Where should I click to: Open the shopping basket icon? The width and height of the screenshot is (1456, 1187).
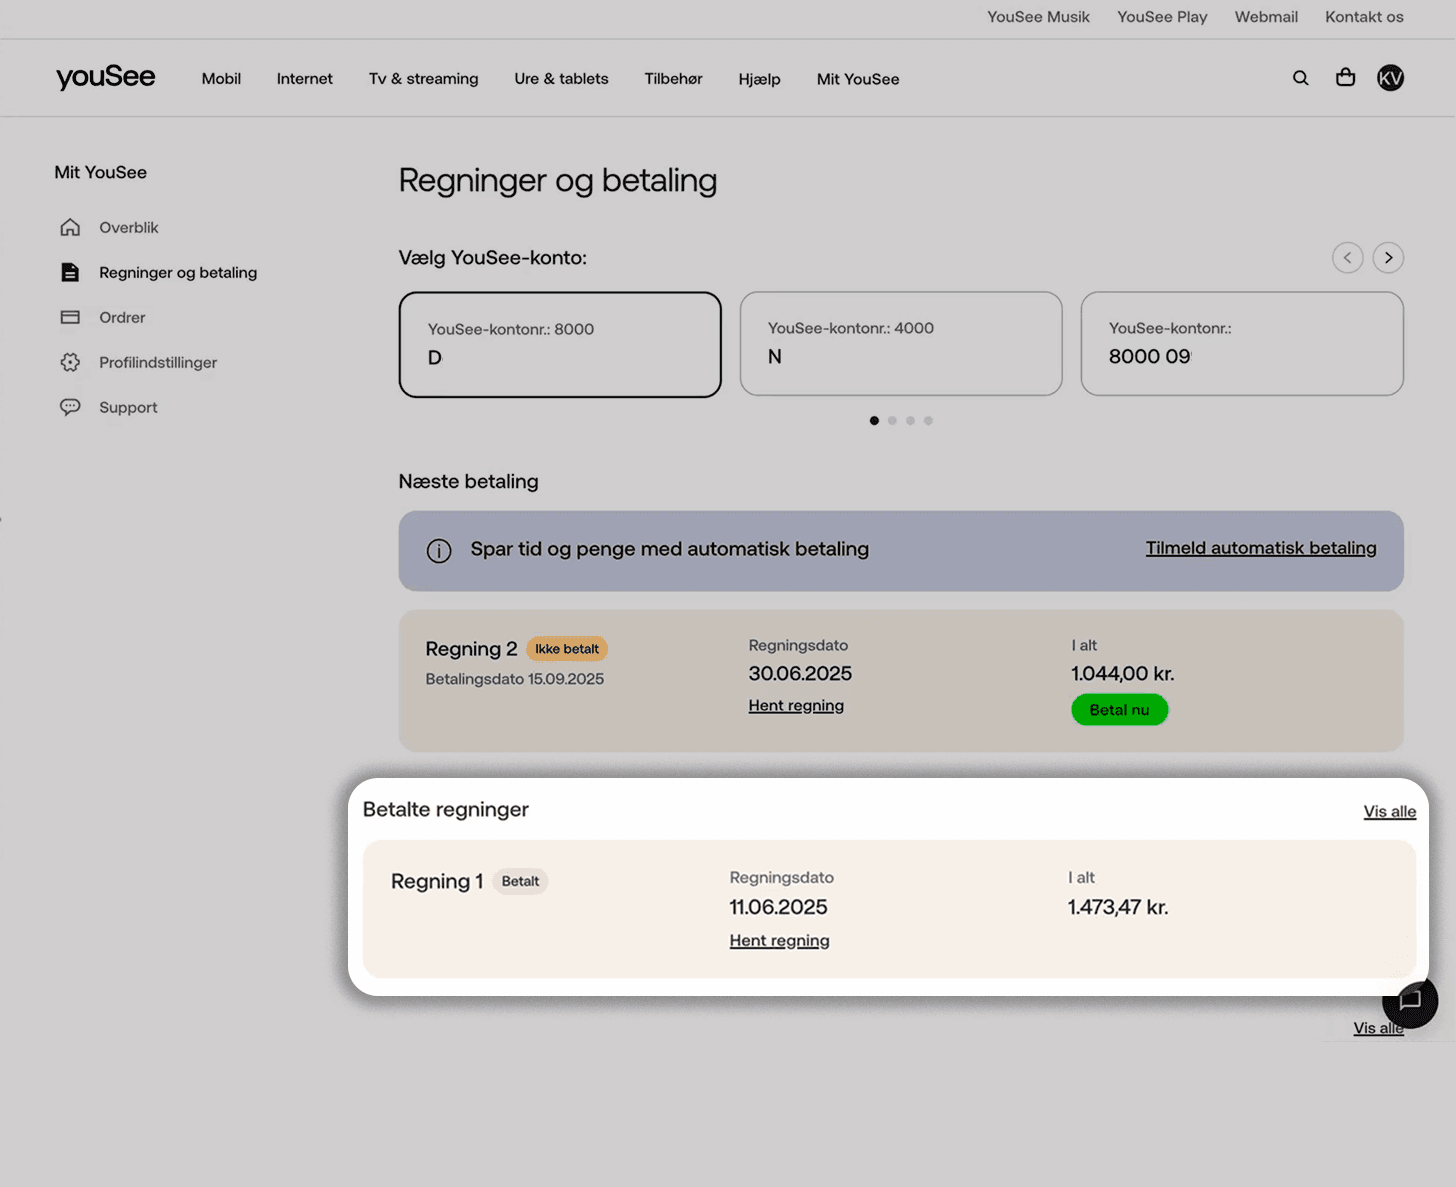[1345, 77]
